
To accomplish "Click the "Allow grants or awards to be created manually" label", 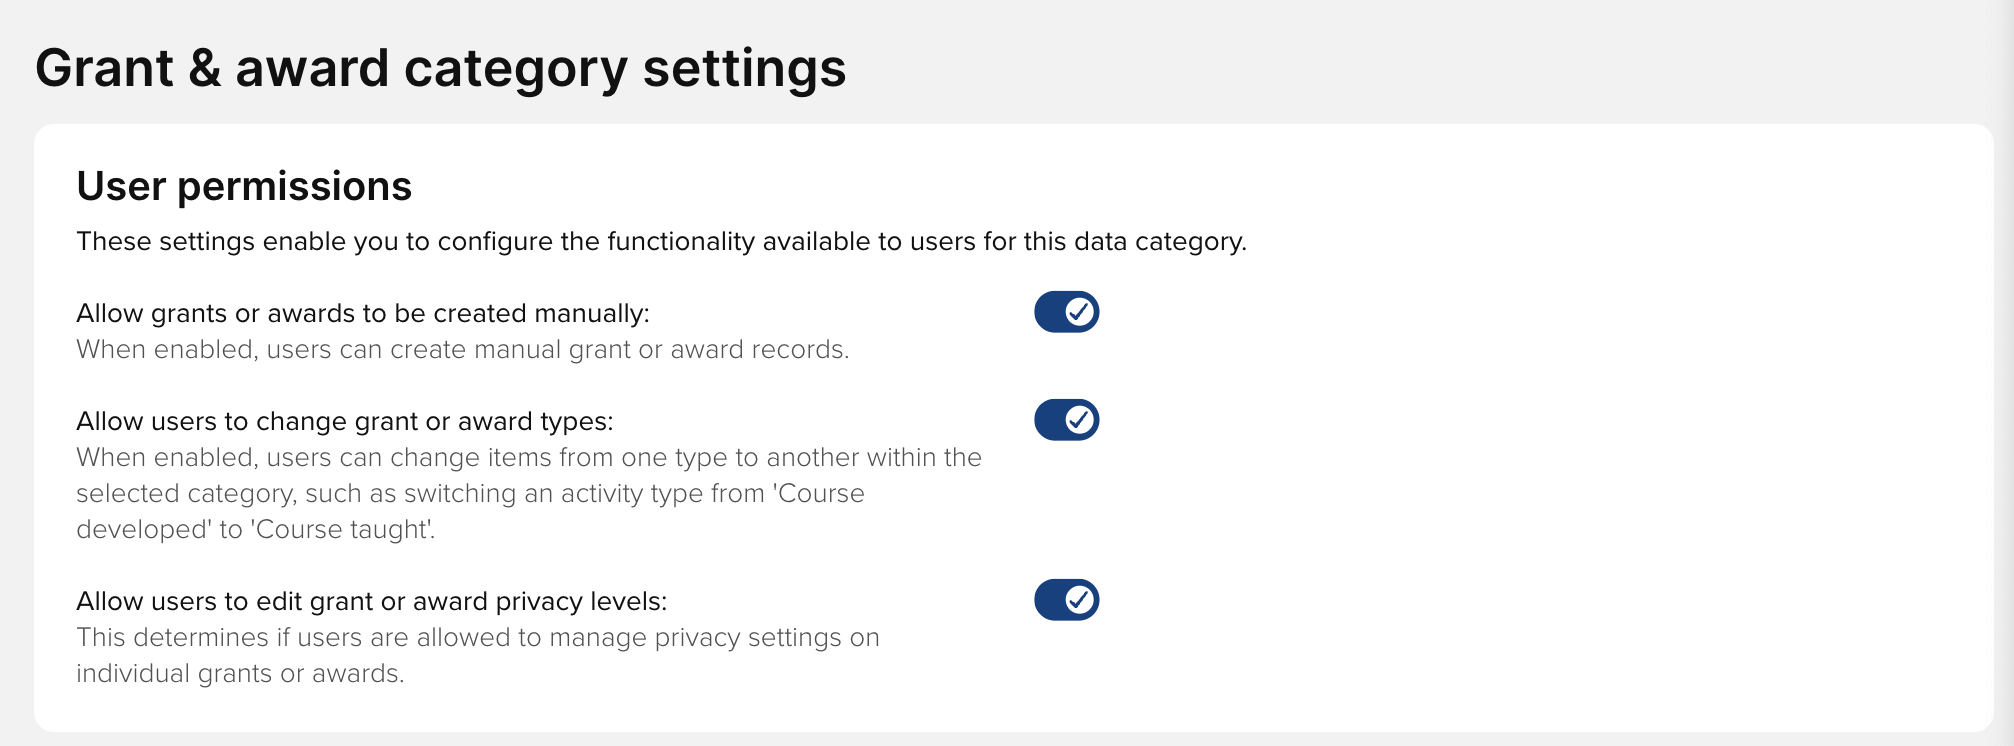I will [362, 314].
